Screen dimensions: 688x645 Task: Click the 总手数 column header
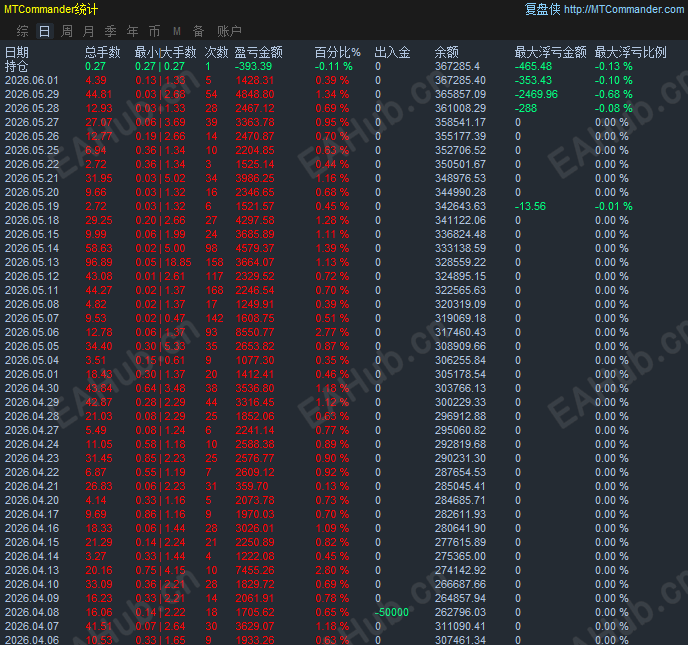pos(103,53)
